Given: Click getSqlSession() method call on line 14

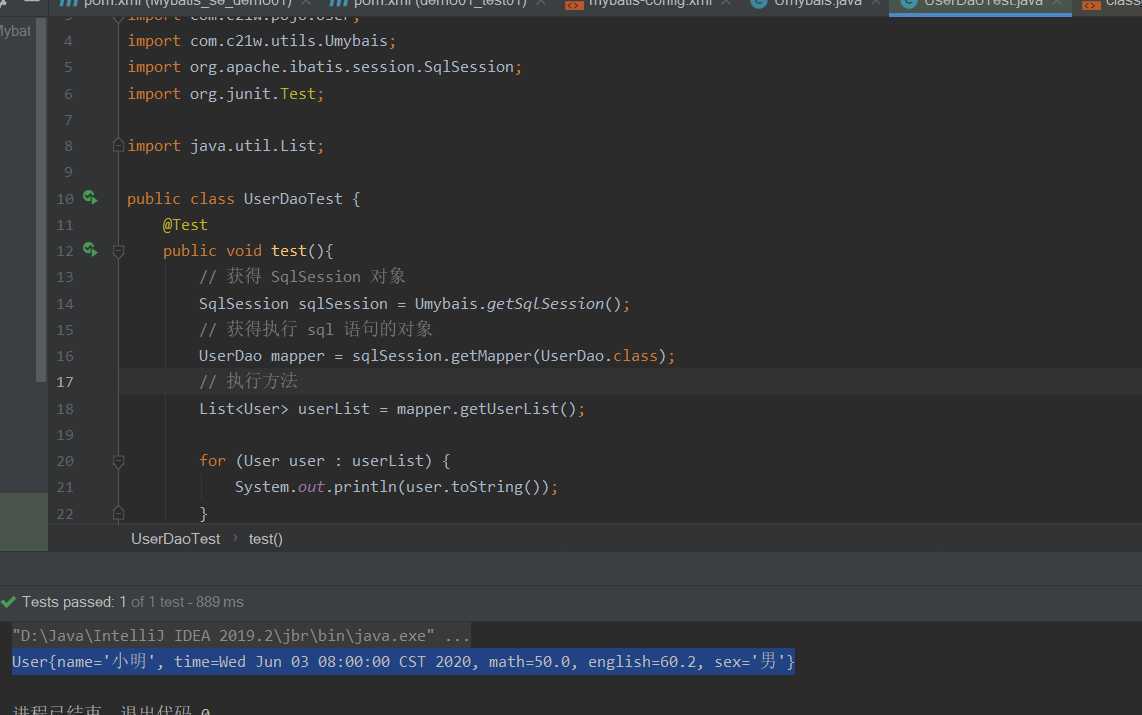Looking at the screenshot, I should 554,304.
